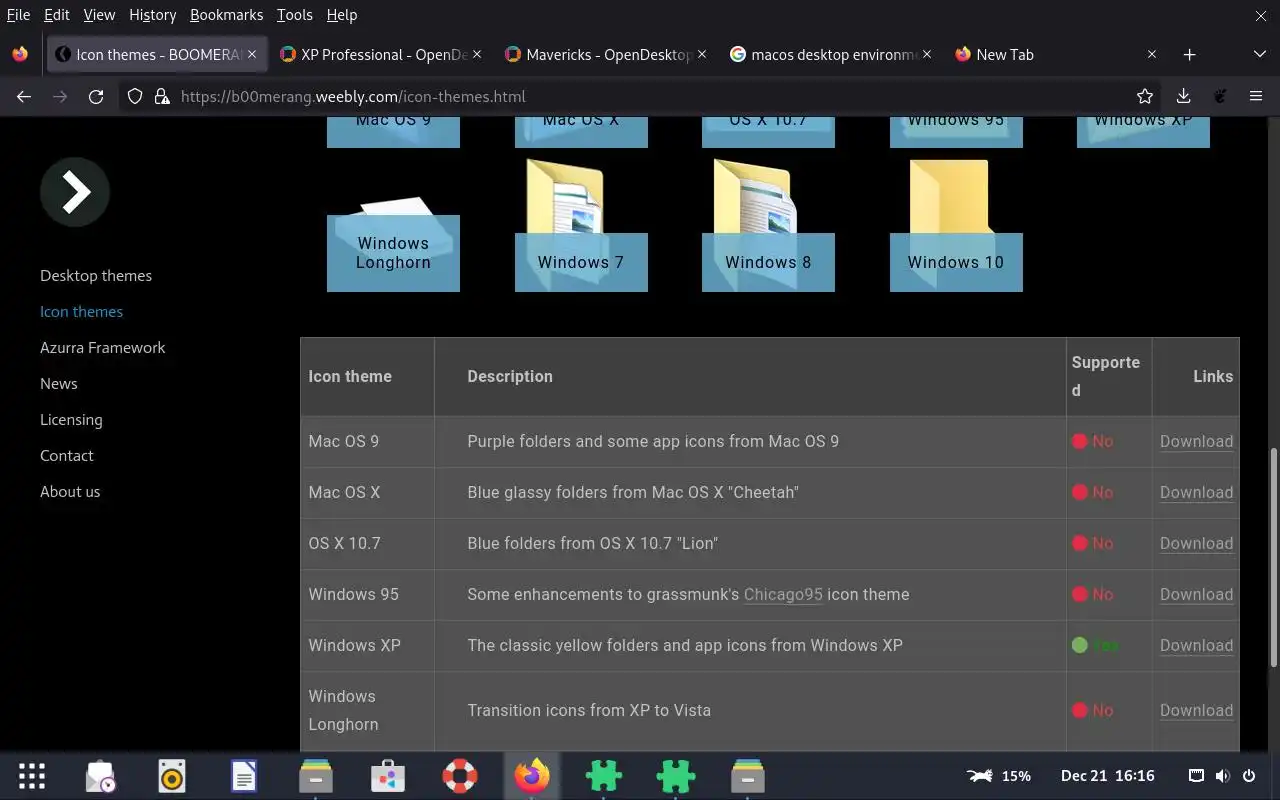Open the software store bag icon

coord(388,776)
